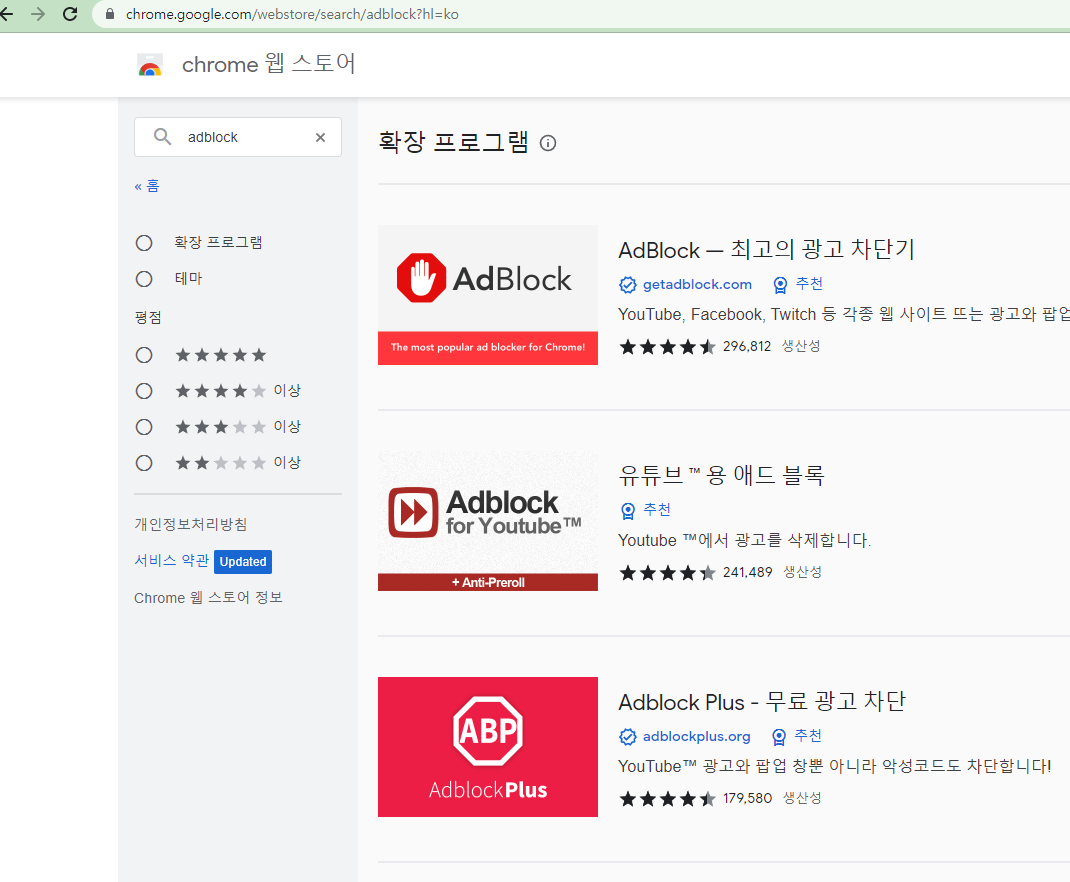Click 생산성 category beside 179,580
Image resolution: width=1070 pixels, height=882 pixels.
tap(802, 798)
